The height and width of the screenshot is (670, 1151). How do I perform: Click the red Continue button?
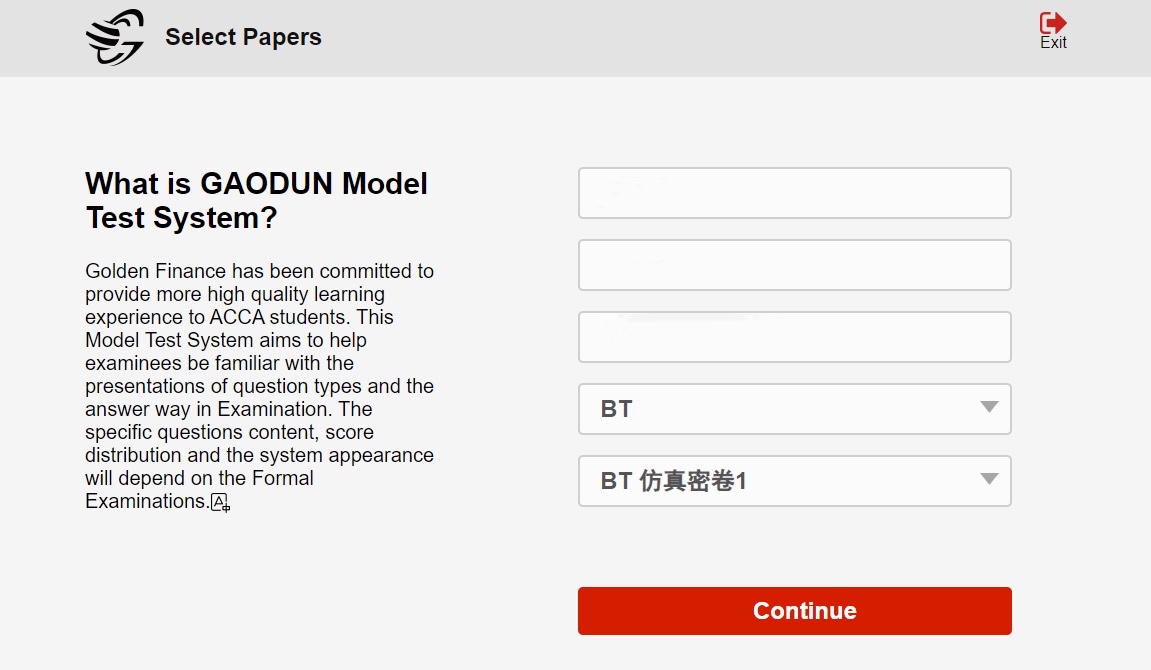click(794, 611)
